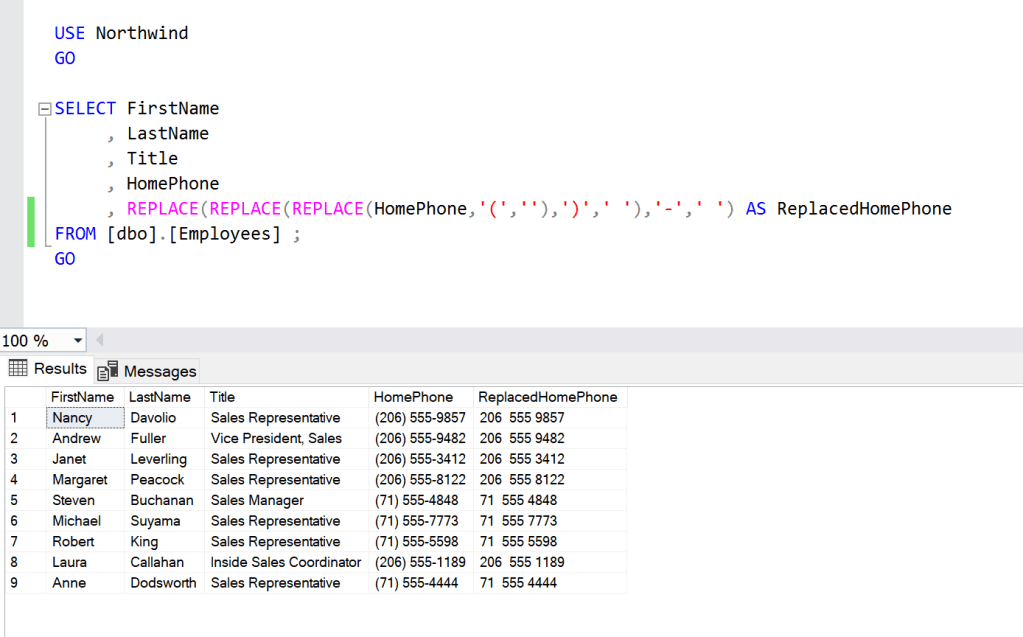Image resolution: width=1023 pixels, height=637 pixels.
Task: Click the Title column header
Action: pos(223,397)
